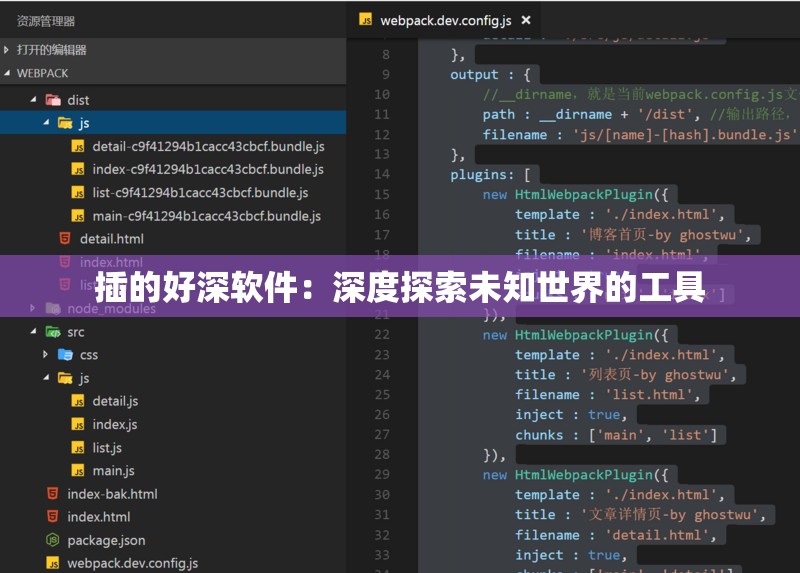Close the webpack.dev.config.js tab
The height and width of the screenshot is (573, 800).
pyautogui.click(x=526, y=20)
